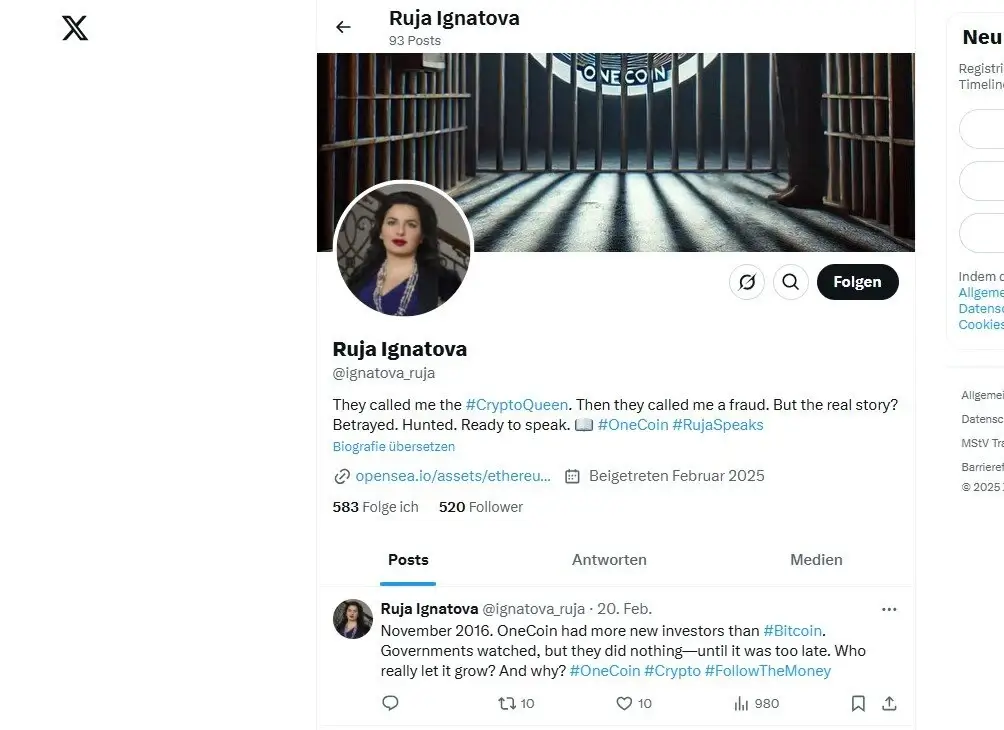Go back using the arrow icon

(343, 27)
